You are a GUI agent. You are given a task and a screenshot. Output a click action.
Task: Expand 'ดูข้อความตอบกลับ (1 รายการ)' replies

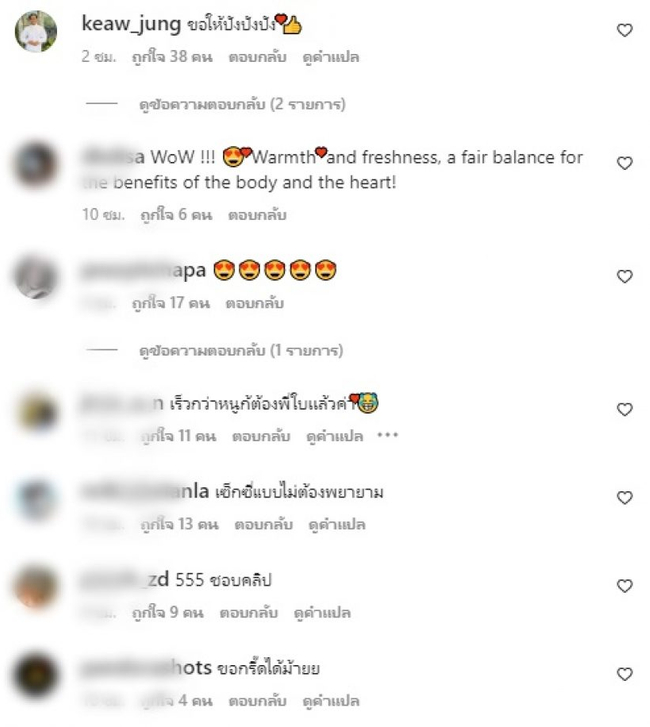(241, 350)
